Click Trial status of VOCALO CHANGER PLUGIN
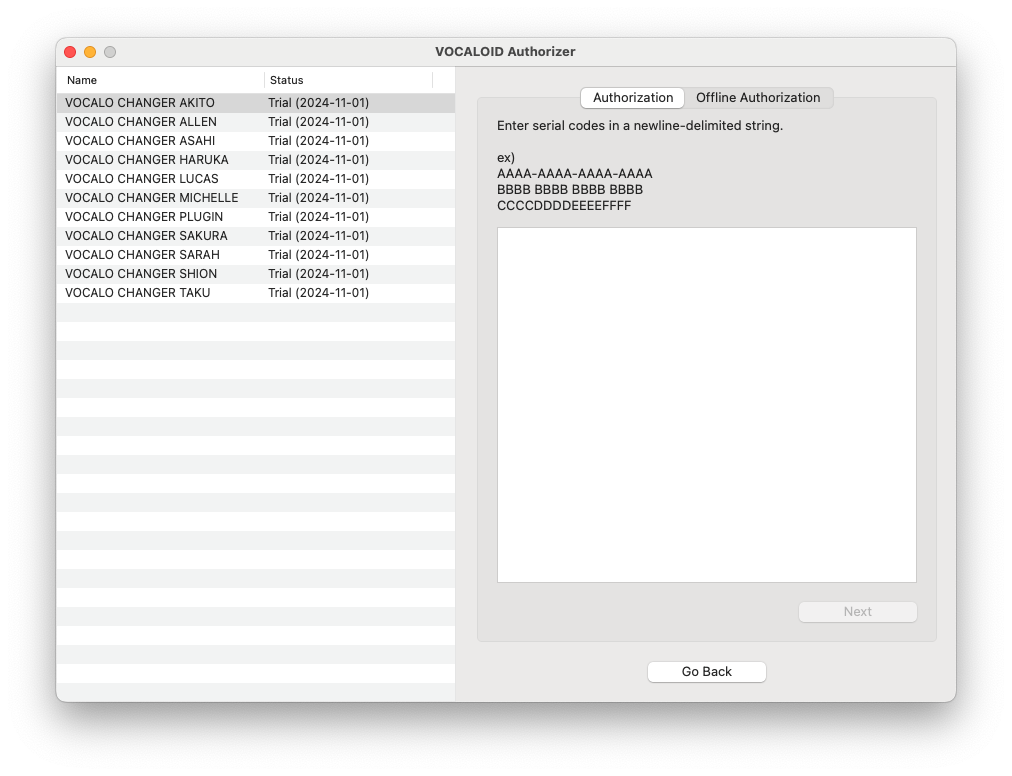This screenshot has height=776, width=1012. [x=319, y=217]
